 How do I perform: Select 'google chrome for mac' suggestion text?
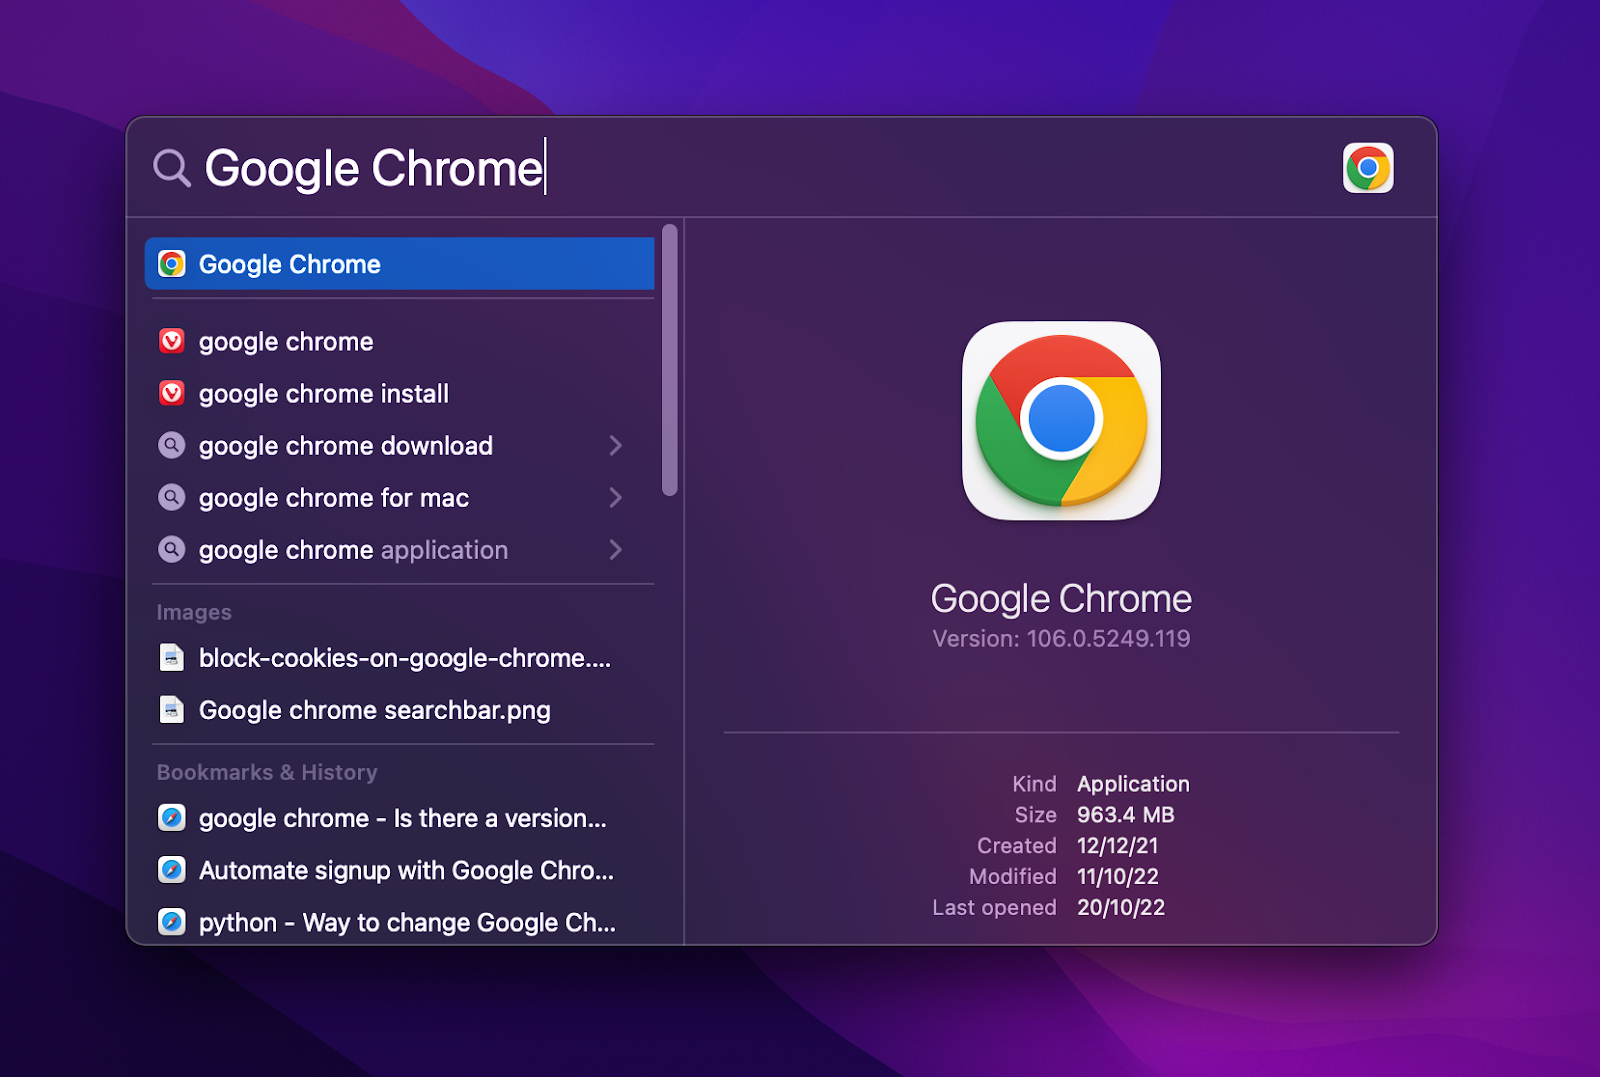(x=334, y=498)
